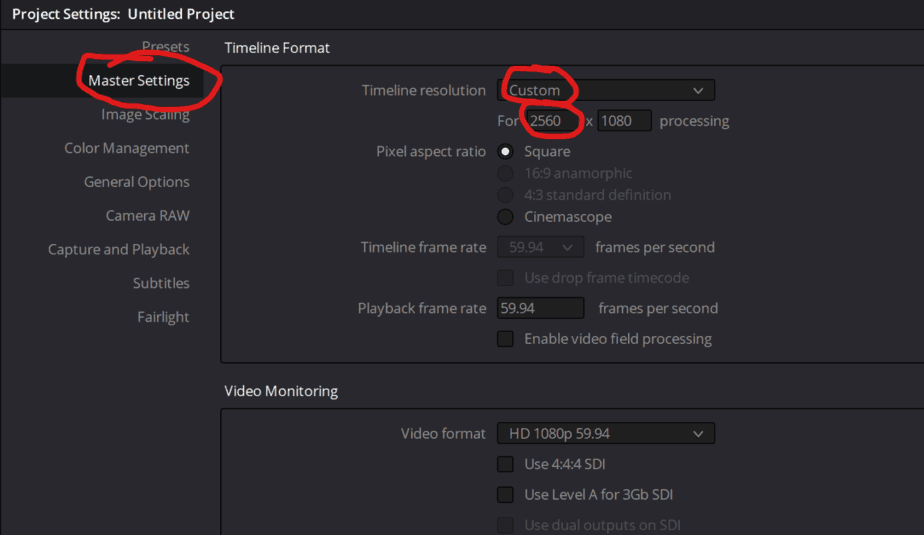Expand the Timeline frame rate dropdown
Viewport: 924px width, 535px height.
click(540, 247)
